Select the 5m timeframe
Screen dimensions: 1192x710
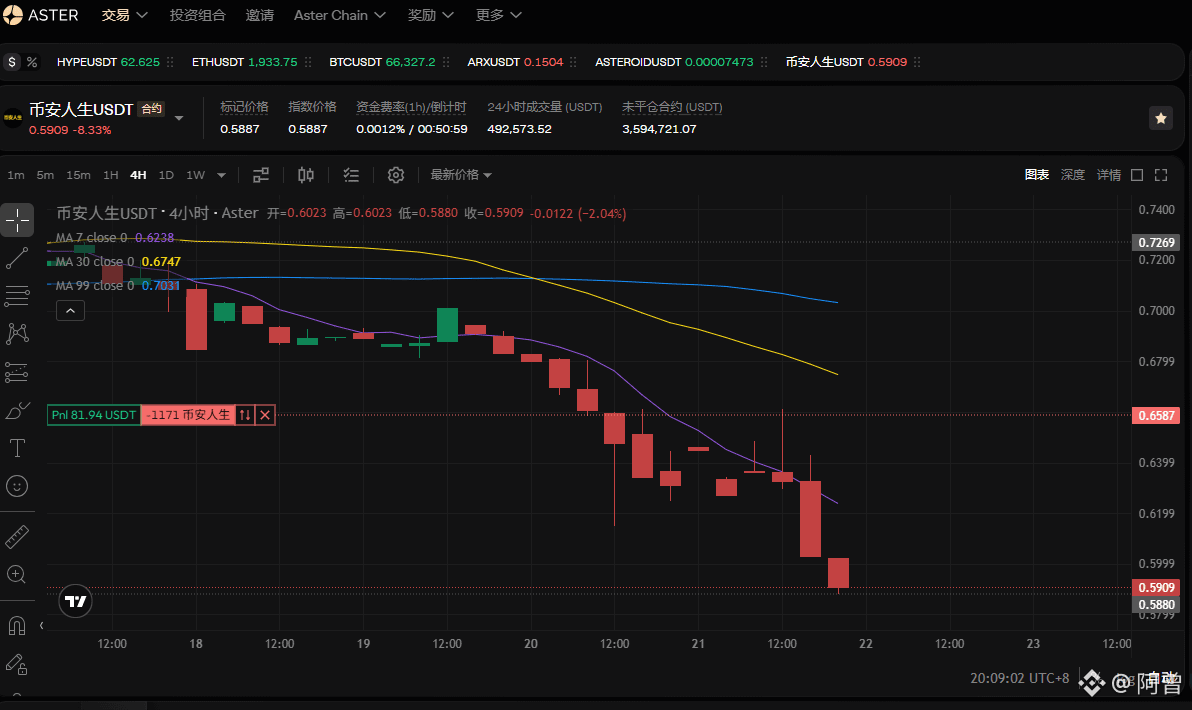pyautogui.click(x=45, y=175)
